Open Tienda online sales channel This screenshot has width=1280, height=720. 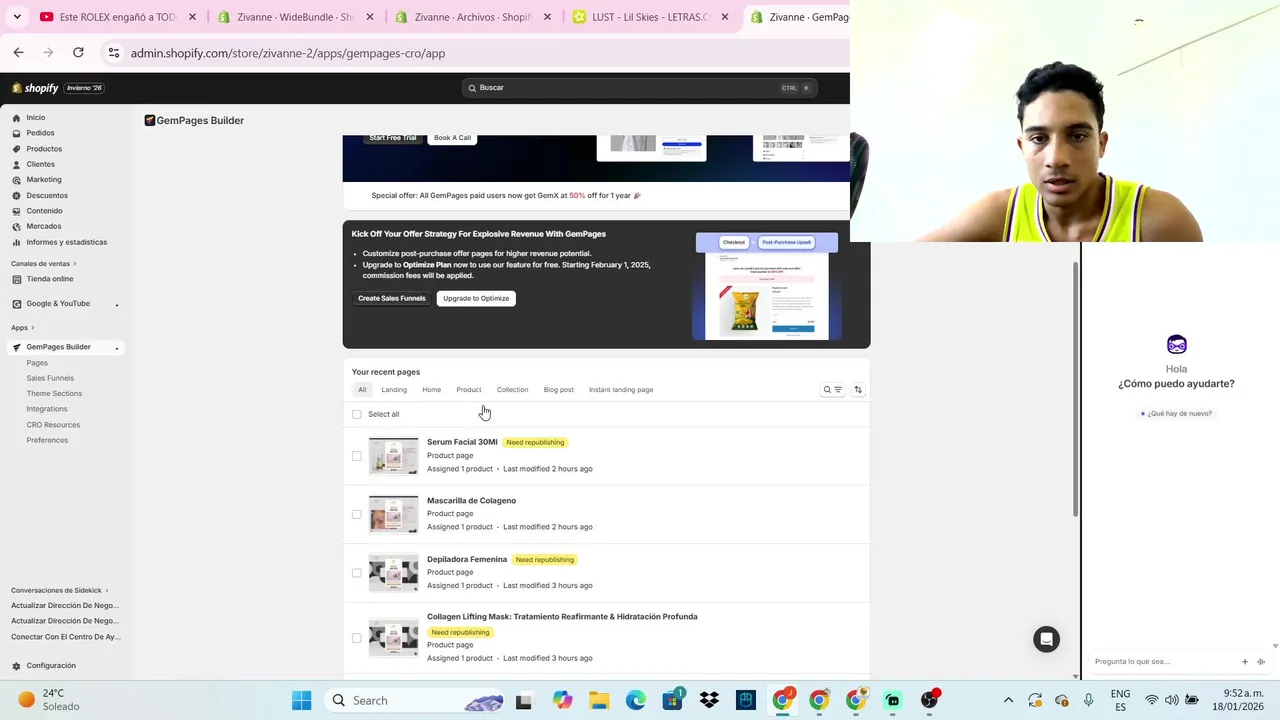click(50, 279)
